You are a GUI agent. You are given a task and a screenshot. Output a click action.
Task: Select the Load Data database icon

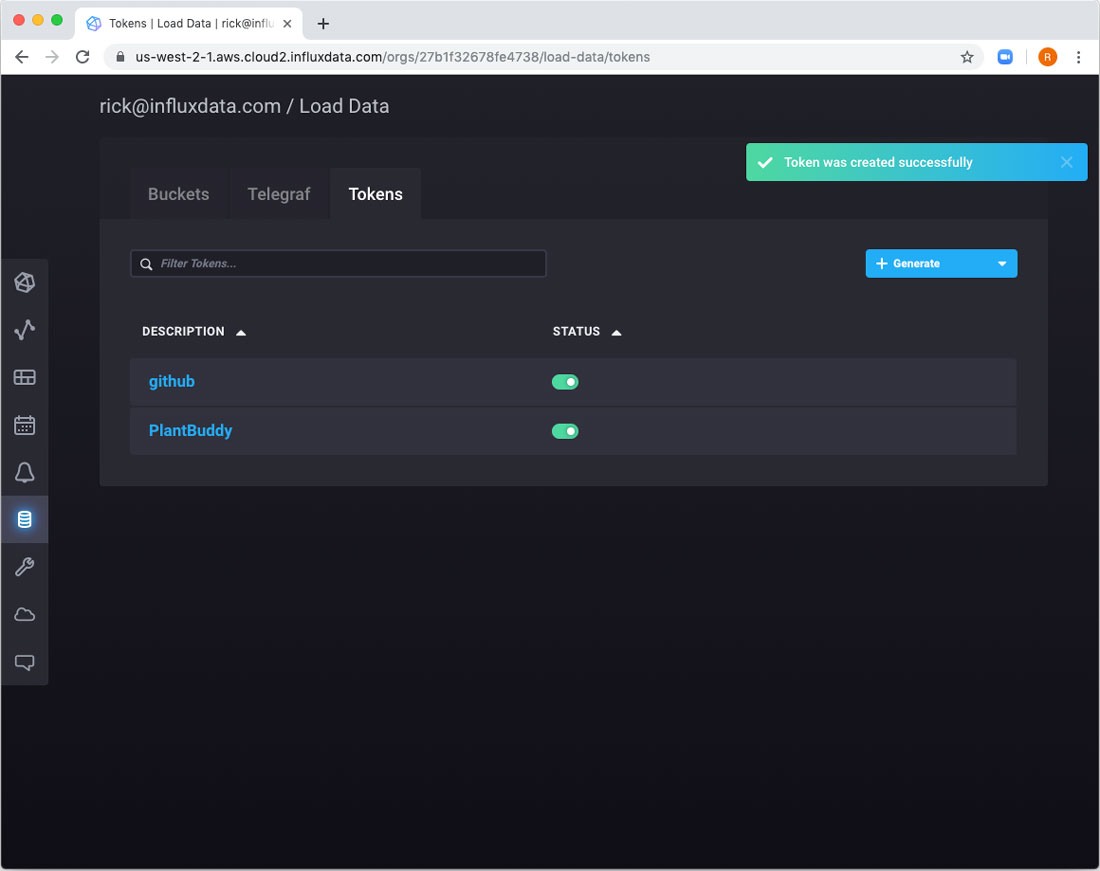(x=25, y=519)
